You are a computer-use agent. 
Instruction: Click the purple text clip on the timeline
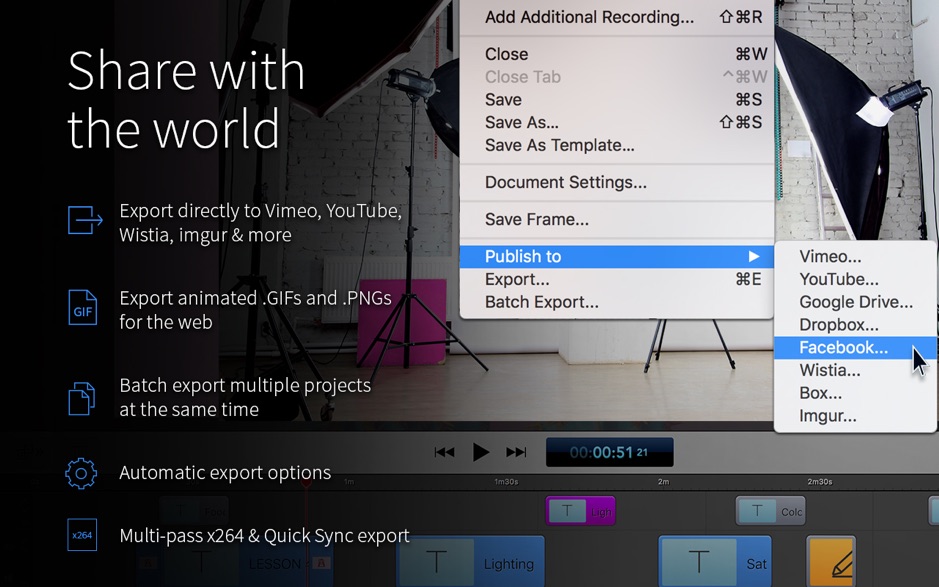(581, 510)
